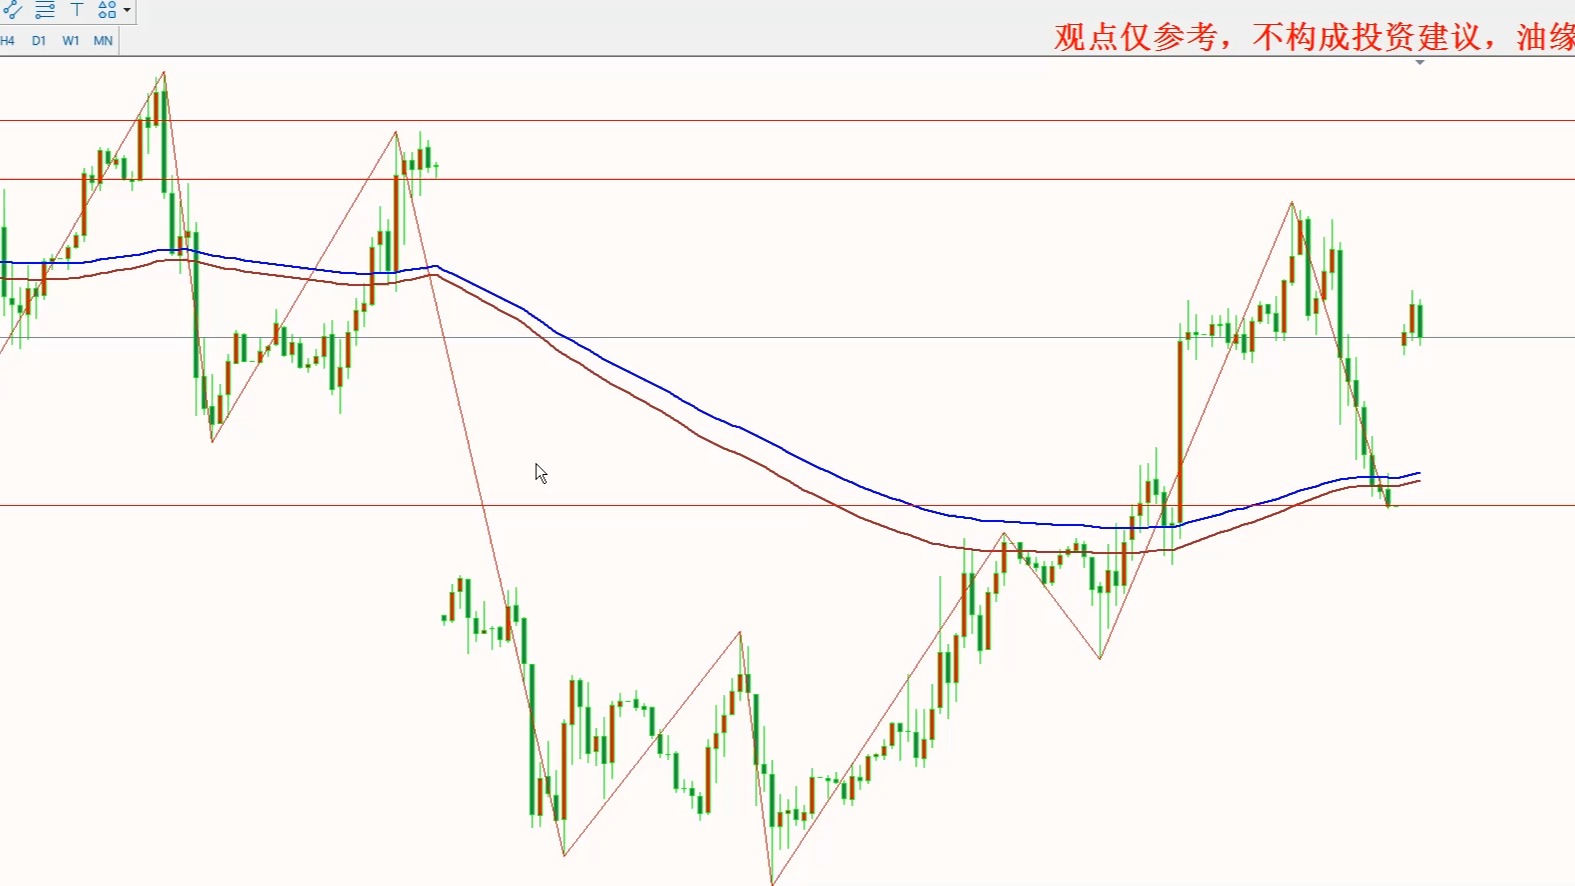
Task: Select the Fibonacci retracement lines tool
Action: [45, 10]
